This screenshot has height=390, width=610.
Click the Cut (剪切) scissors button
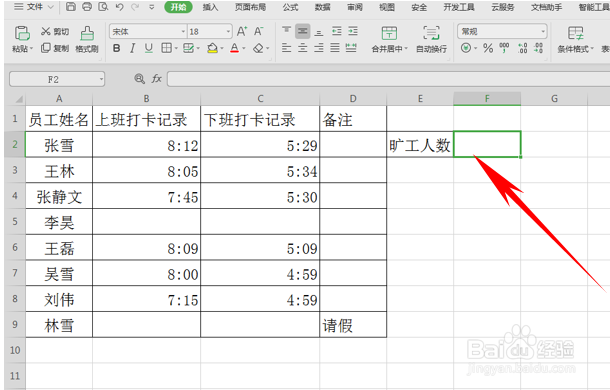[55, 32]
